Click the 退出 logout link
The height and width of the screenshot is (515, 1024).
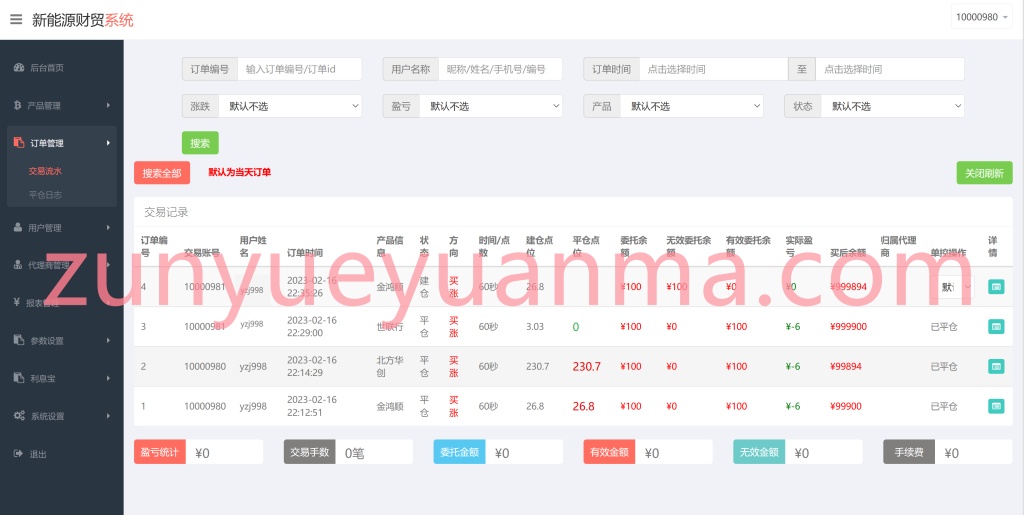[38, 454]
